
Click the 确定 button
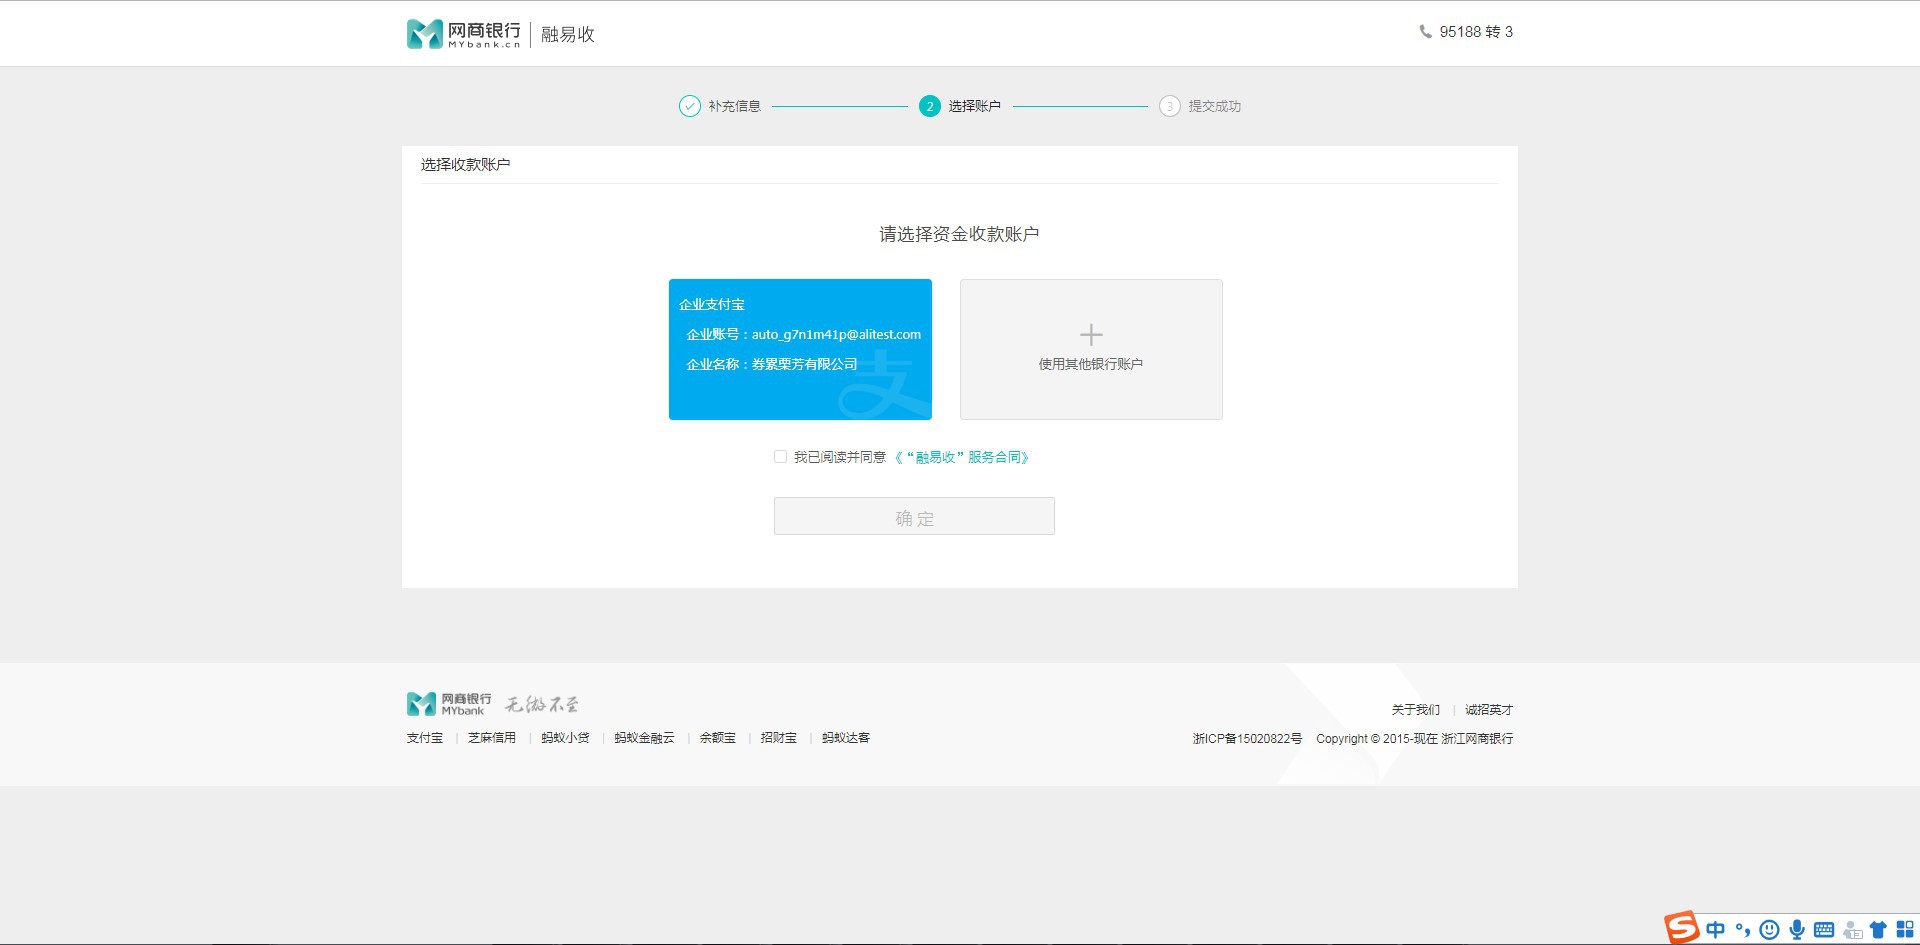point(914,516)
